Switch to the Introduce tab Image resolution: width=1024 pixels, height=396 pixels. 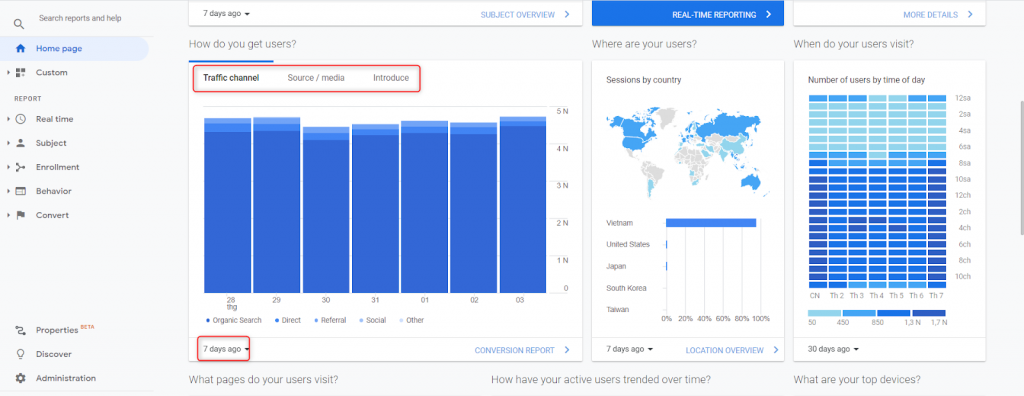[x=391, y=78]
